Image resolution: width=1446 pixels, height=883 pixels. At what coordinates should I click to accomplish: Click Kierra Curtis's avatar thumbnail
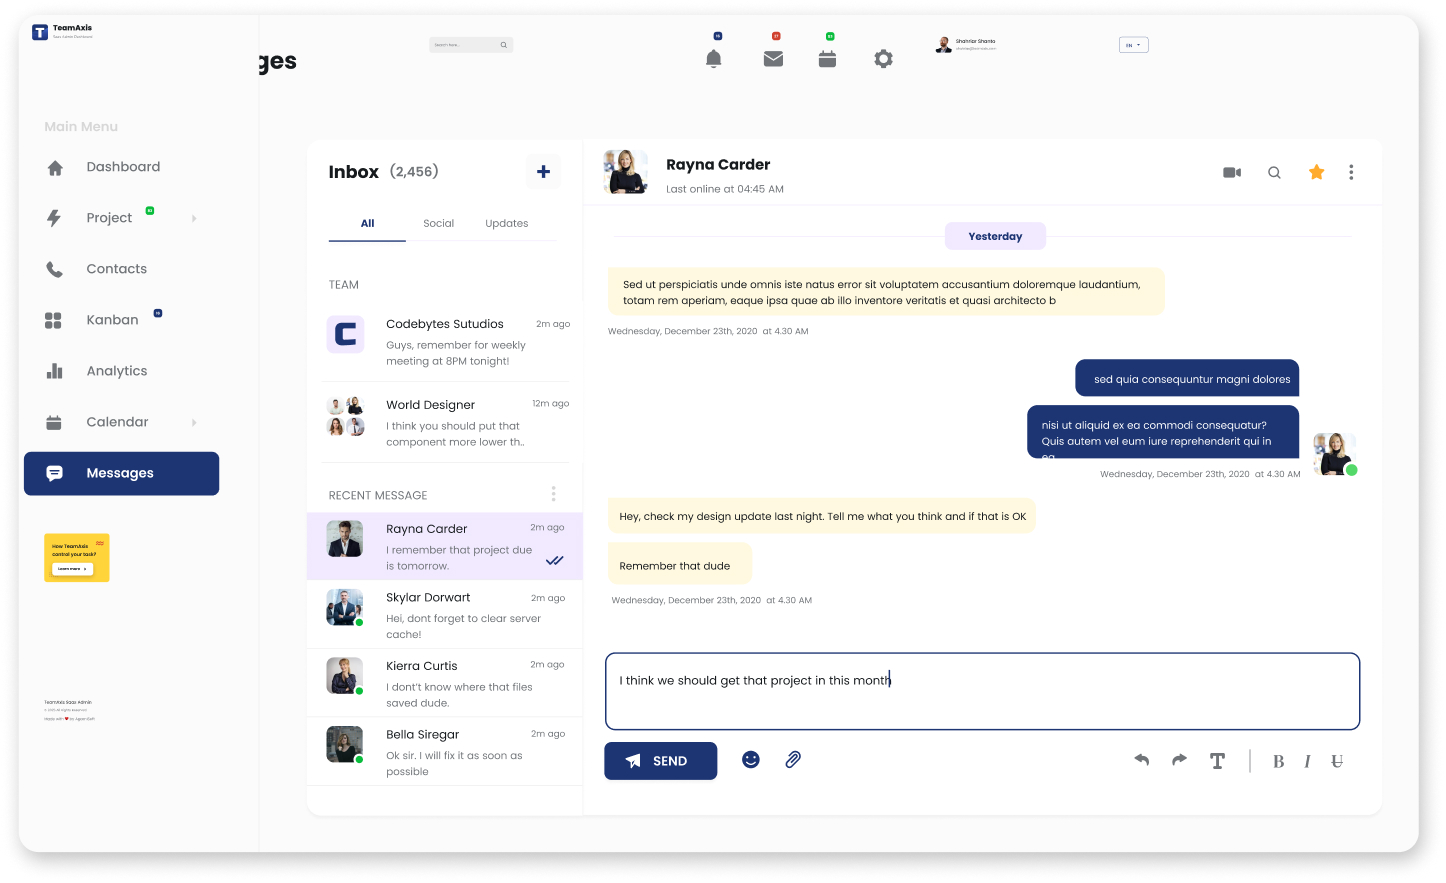[345, 675]
